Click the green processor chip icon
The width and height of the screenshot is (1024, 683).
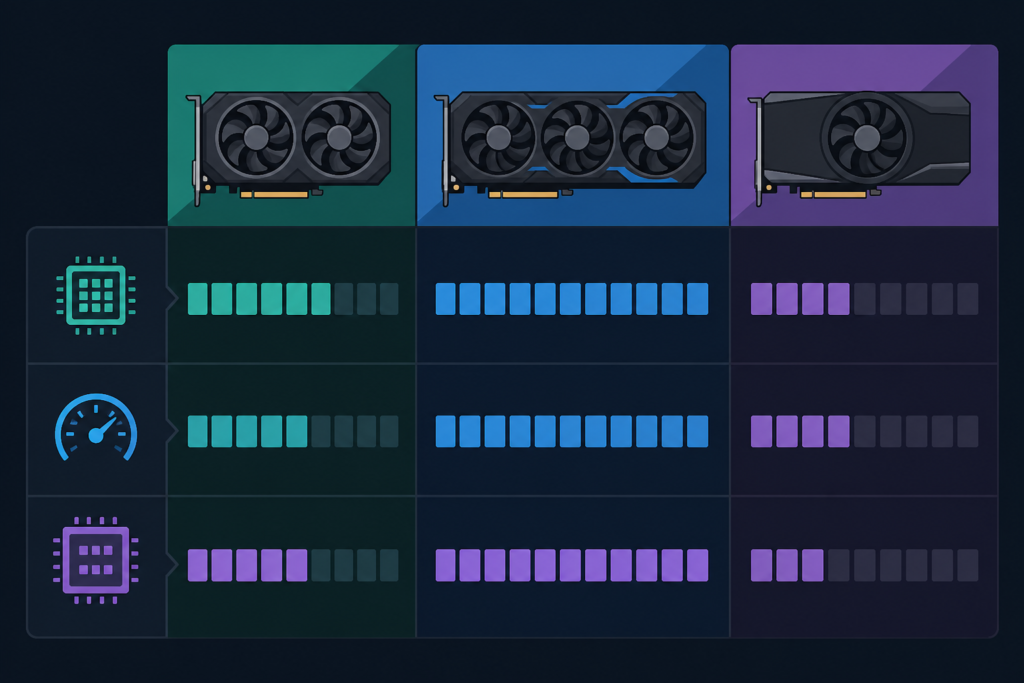96,295
